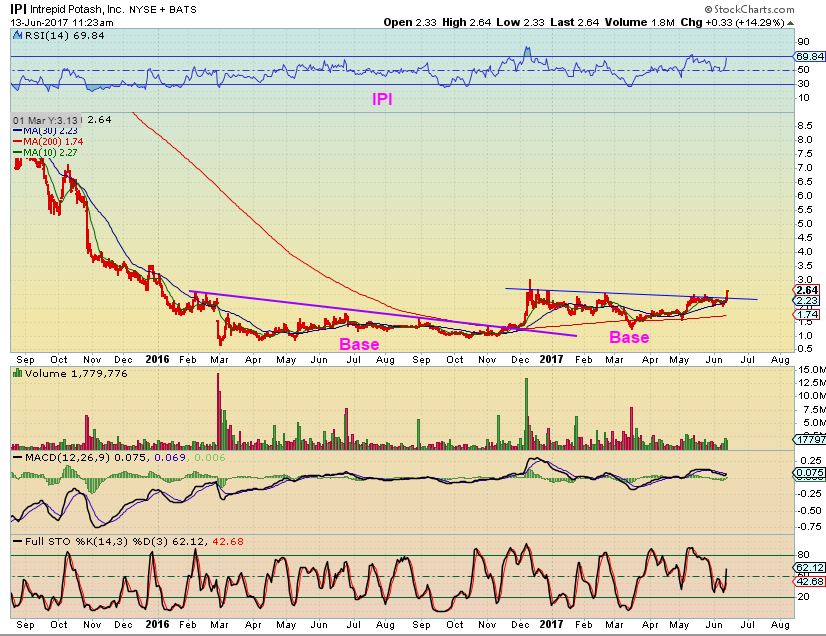Image resolution: width=826 pixels, height=636 pixels.
Task: Click the 2.64 last-price tag on the price axis
Action: 807,290
